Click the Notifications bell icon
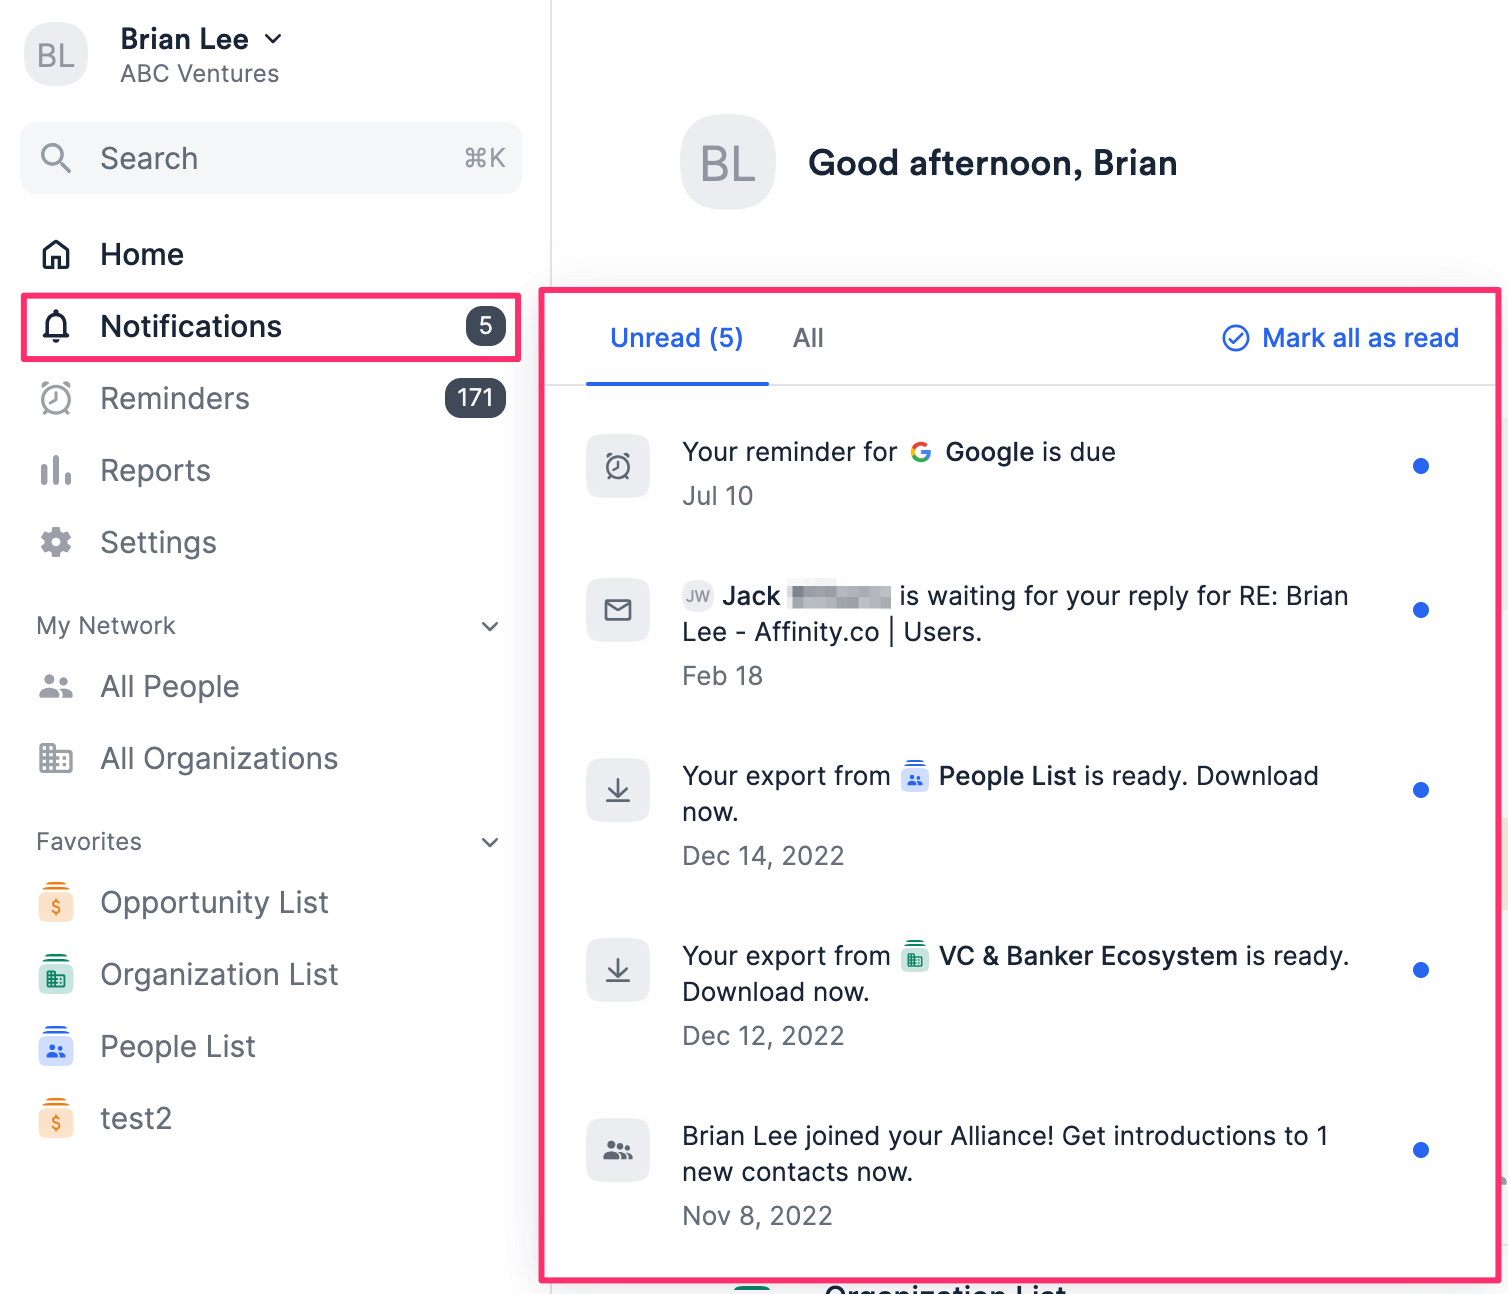 (x=56, y=326)
